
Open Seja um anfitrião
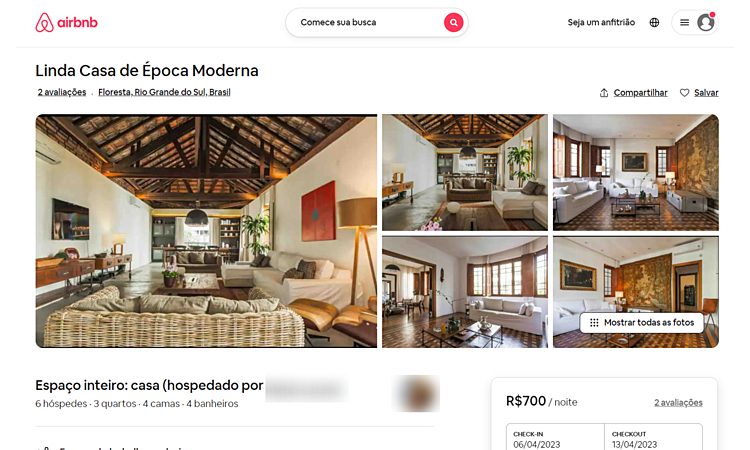pyautogui.click(x=601, y=22)
